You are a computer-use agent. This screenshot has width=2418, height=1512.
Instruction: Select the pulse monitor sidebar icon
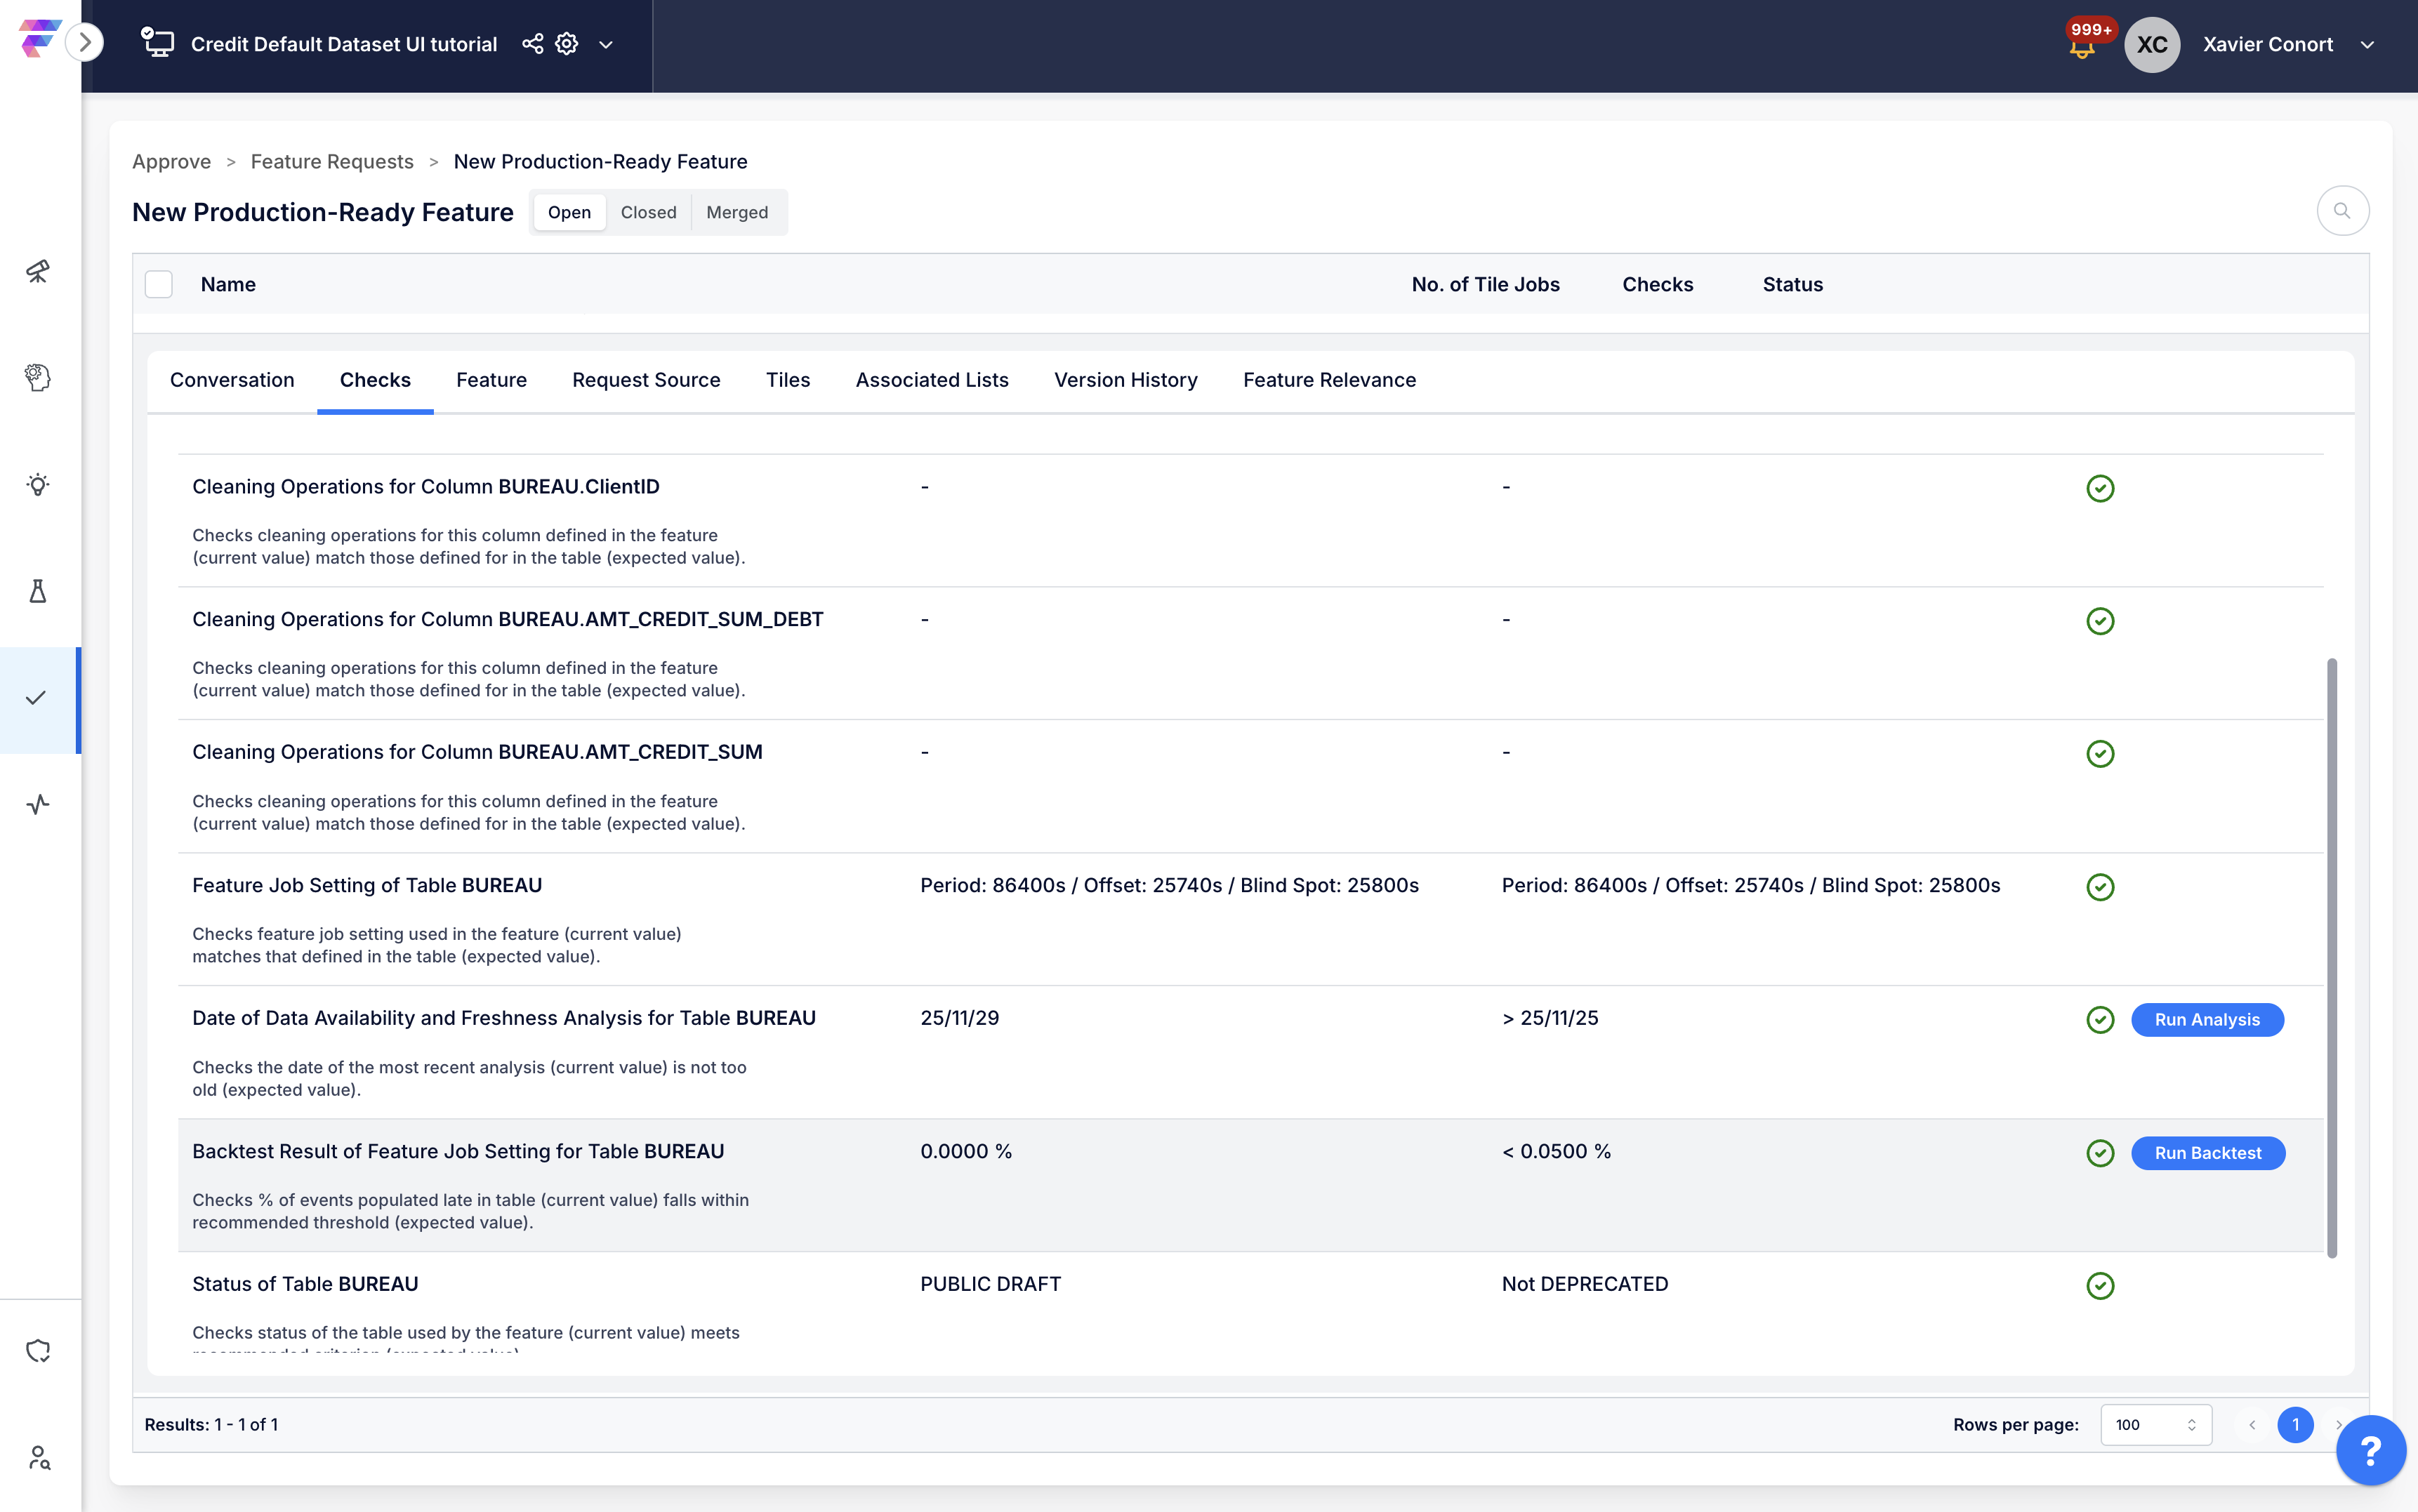(x=38, y=804)
